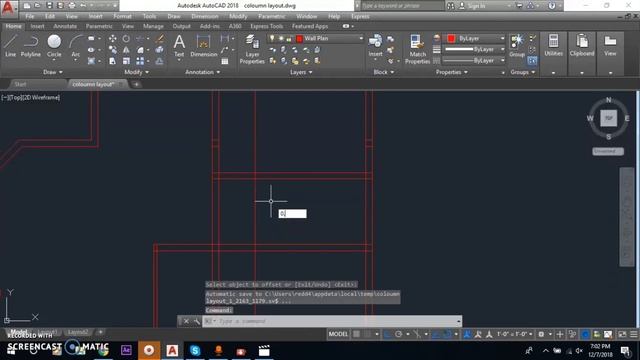The height and width of the screenshot is (360, 640).
Task: Open the File menu
Action: click(30, 16)
